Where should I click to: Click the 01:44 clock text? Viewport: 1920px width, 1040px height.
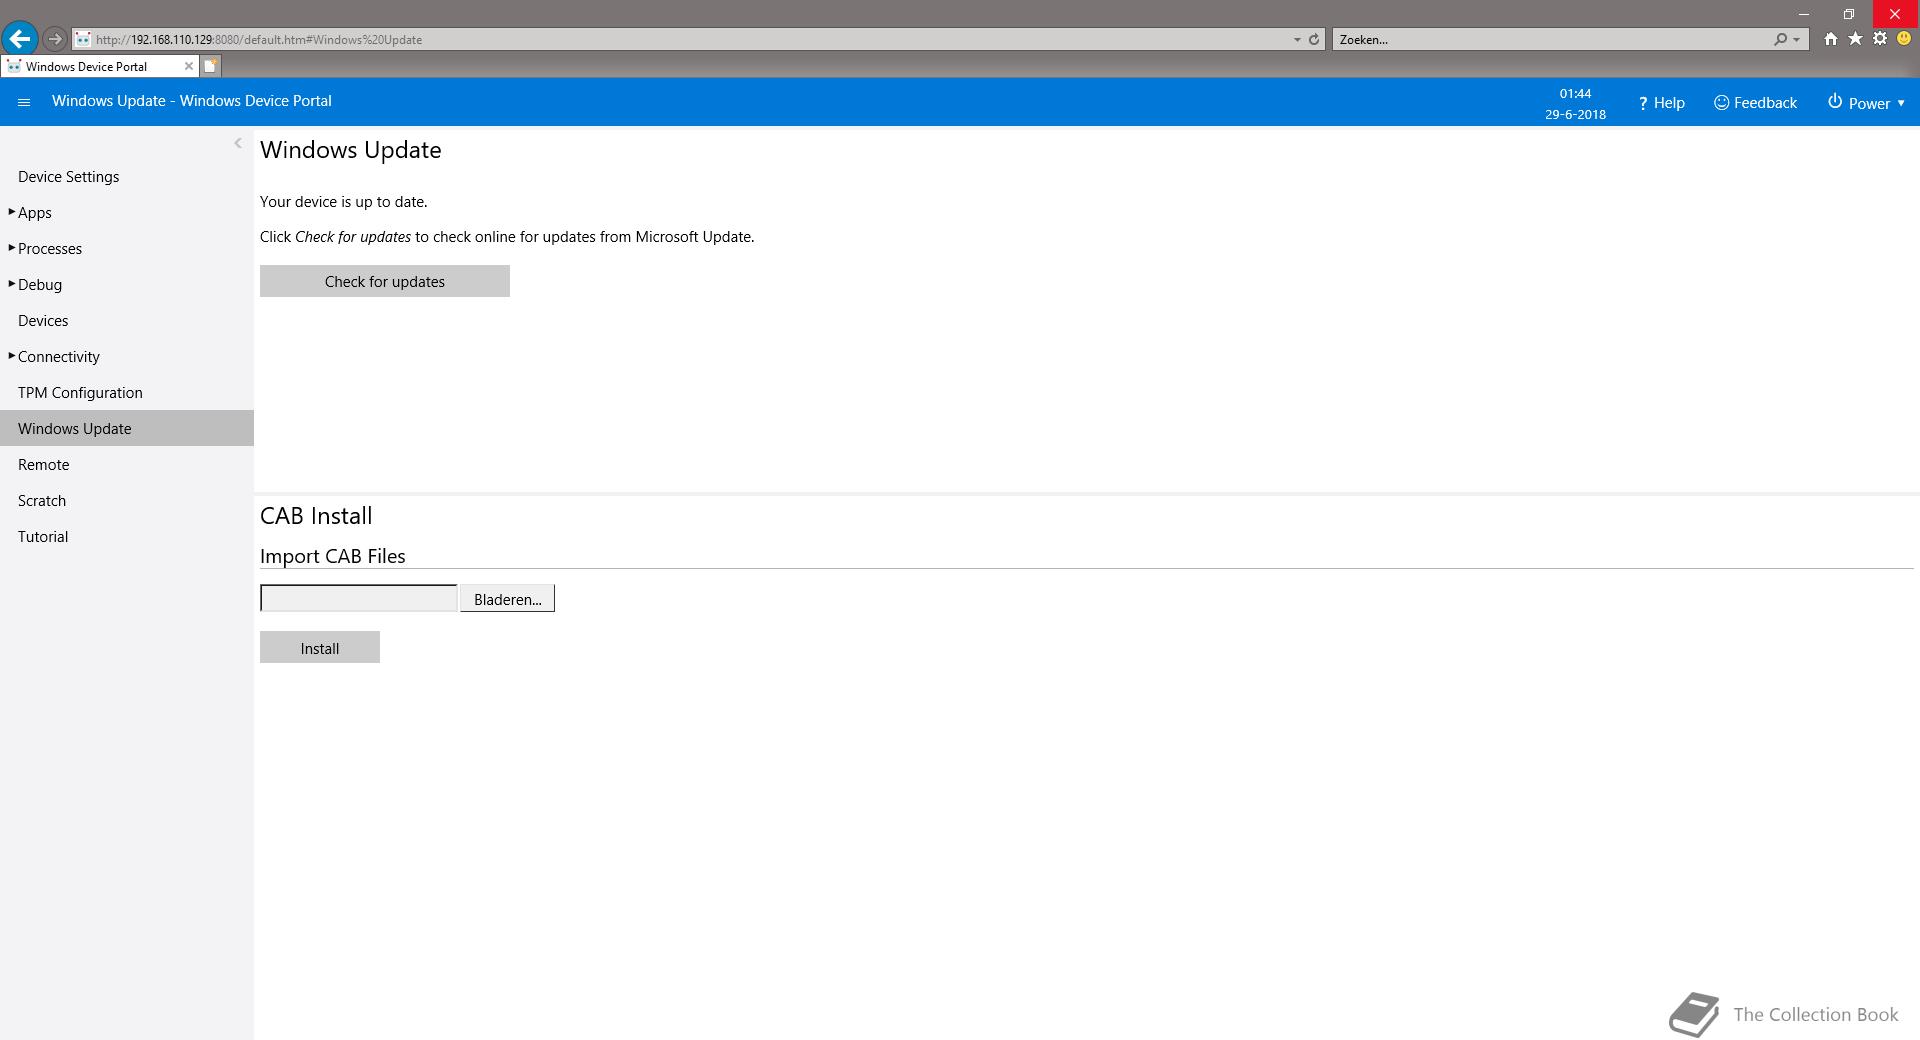coord(1575,93)
